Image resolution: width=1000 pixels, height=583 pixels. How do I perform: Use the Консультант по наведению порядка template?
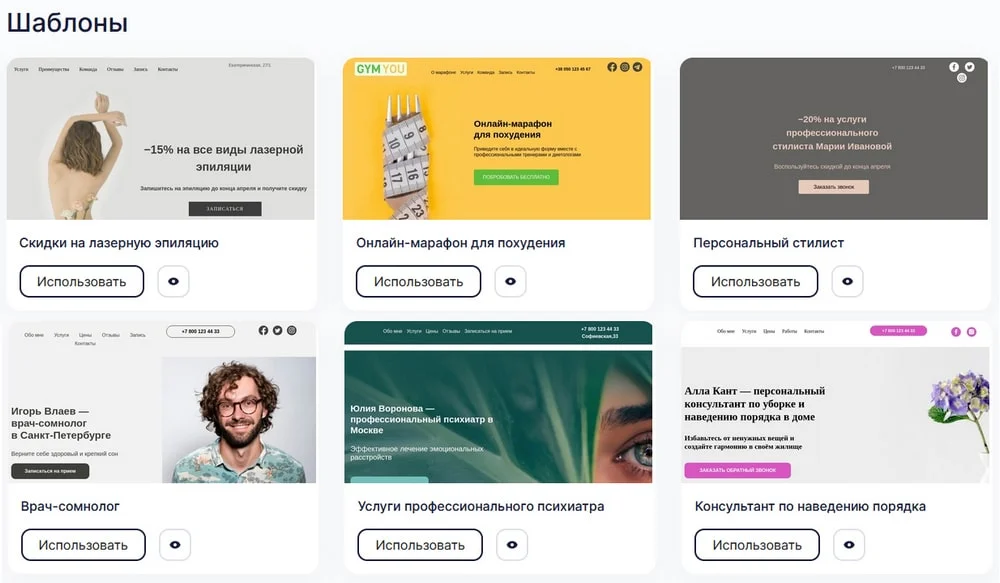tap(757, 545)
